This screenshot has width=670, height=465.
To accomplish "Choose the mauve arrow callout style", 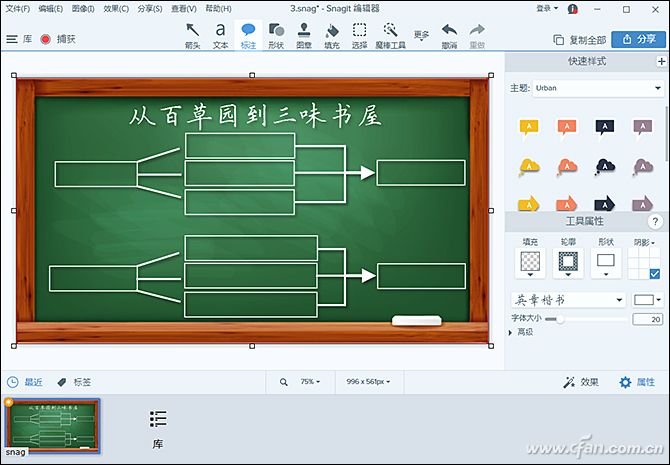I will [x=643, y=203].
